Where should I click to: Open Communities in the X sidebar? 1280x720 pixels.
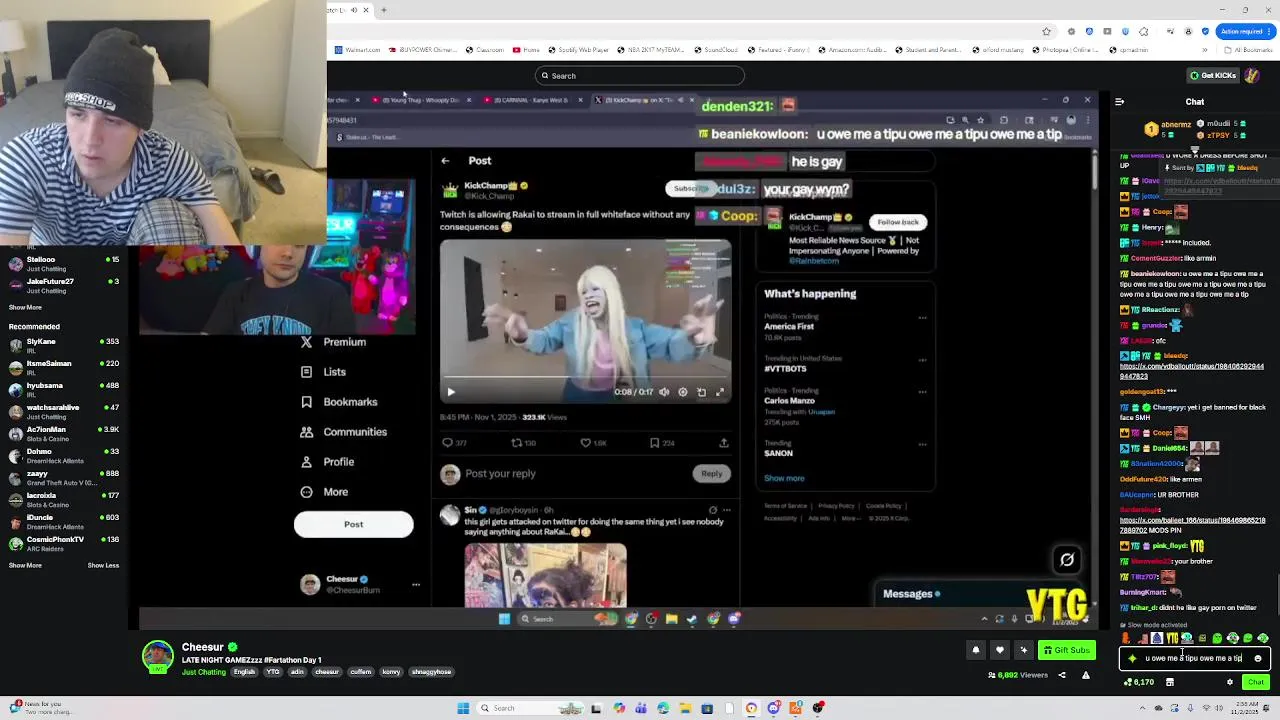coord(344,432)
